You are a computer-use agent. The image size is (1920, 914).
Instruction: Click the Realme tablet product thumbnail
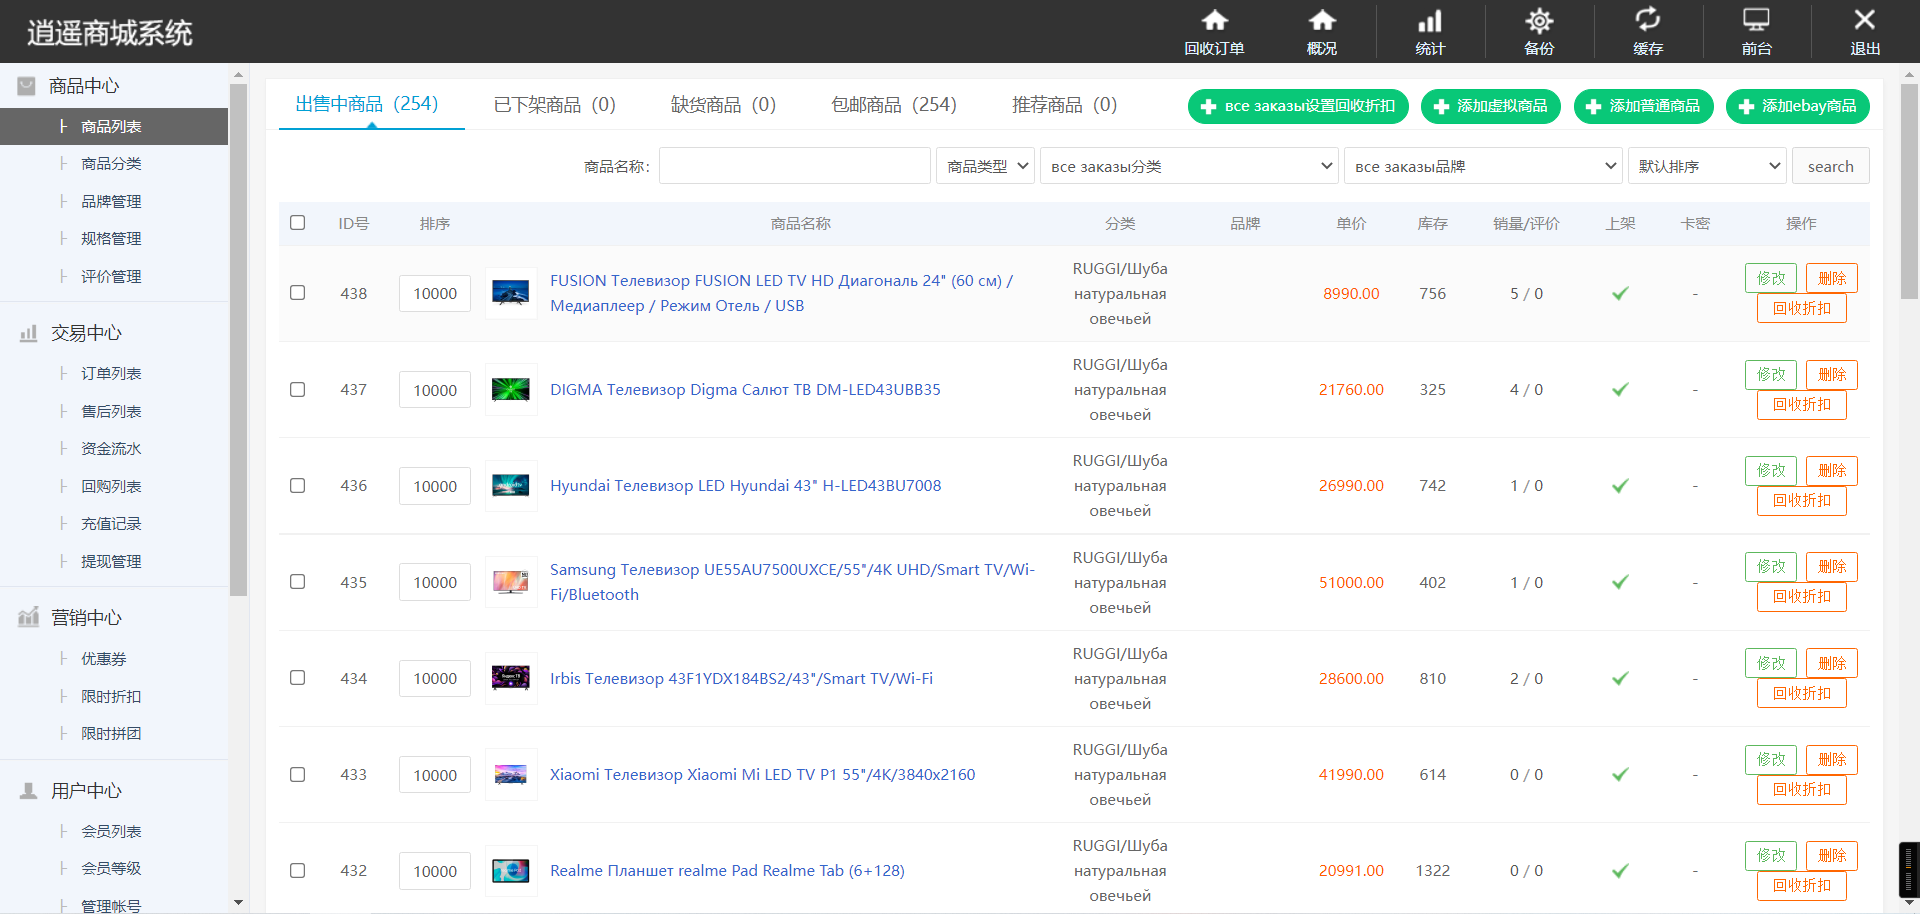click(511, 870)
